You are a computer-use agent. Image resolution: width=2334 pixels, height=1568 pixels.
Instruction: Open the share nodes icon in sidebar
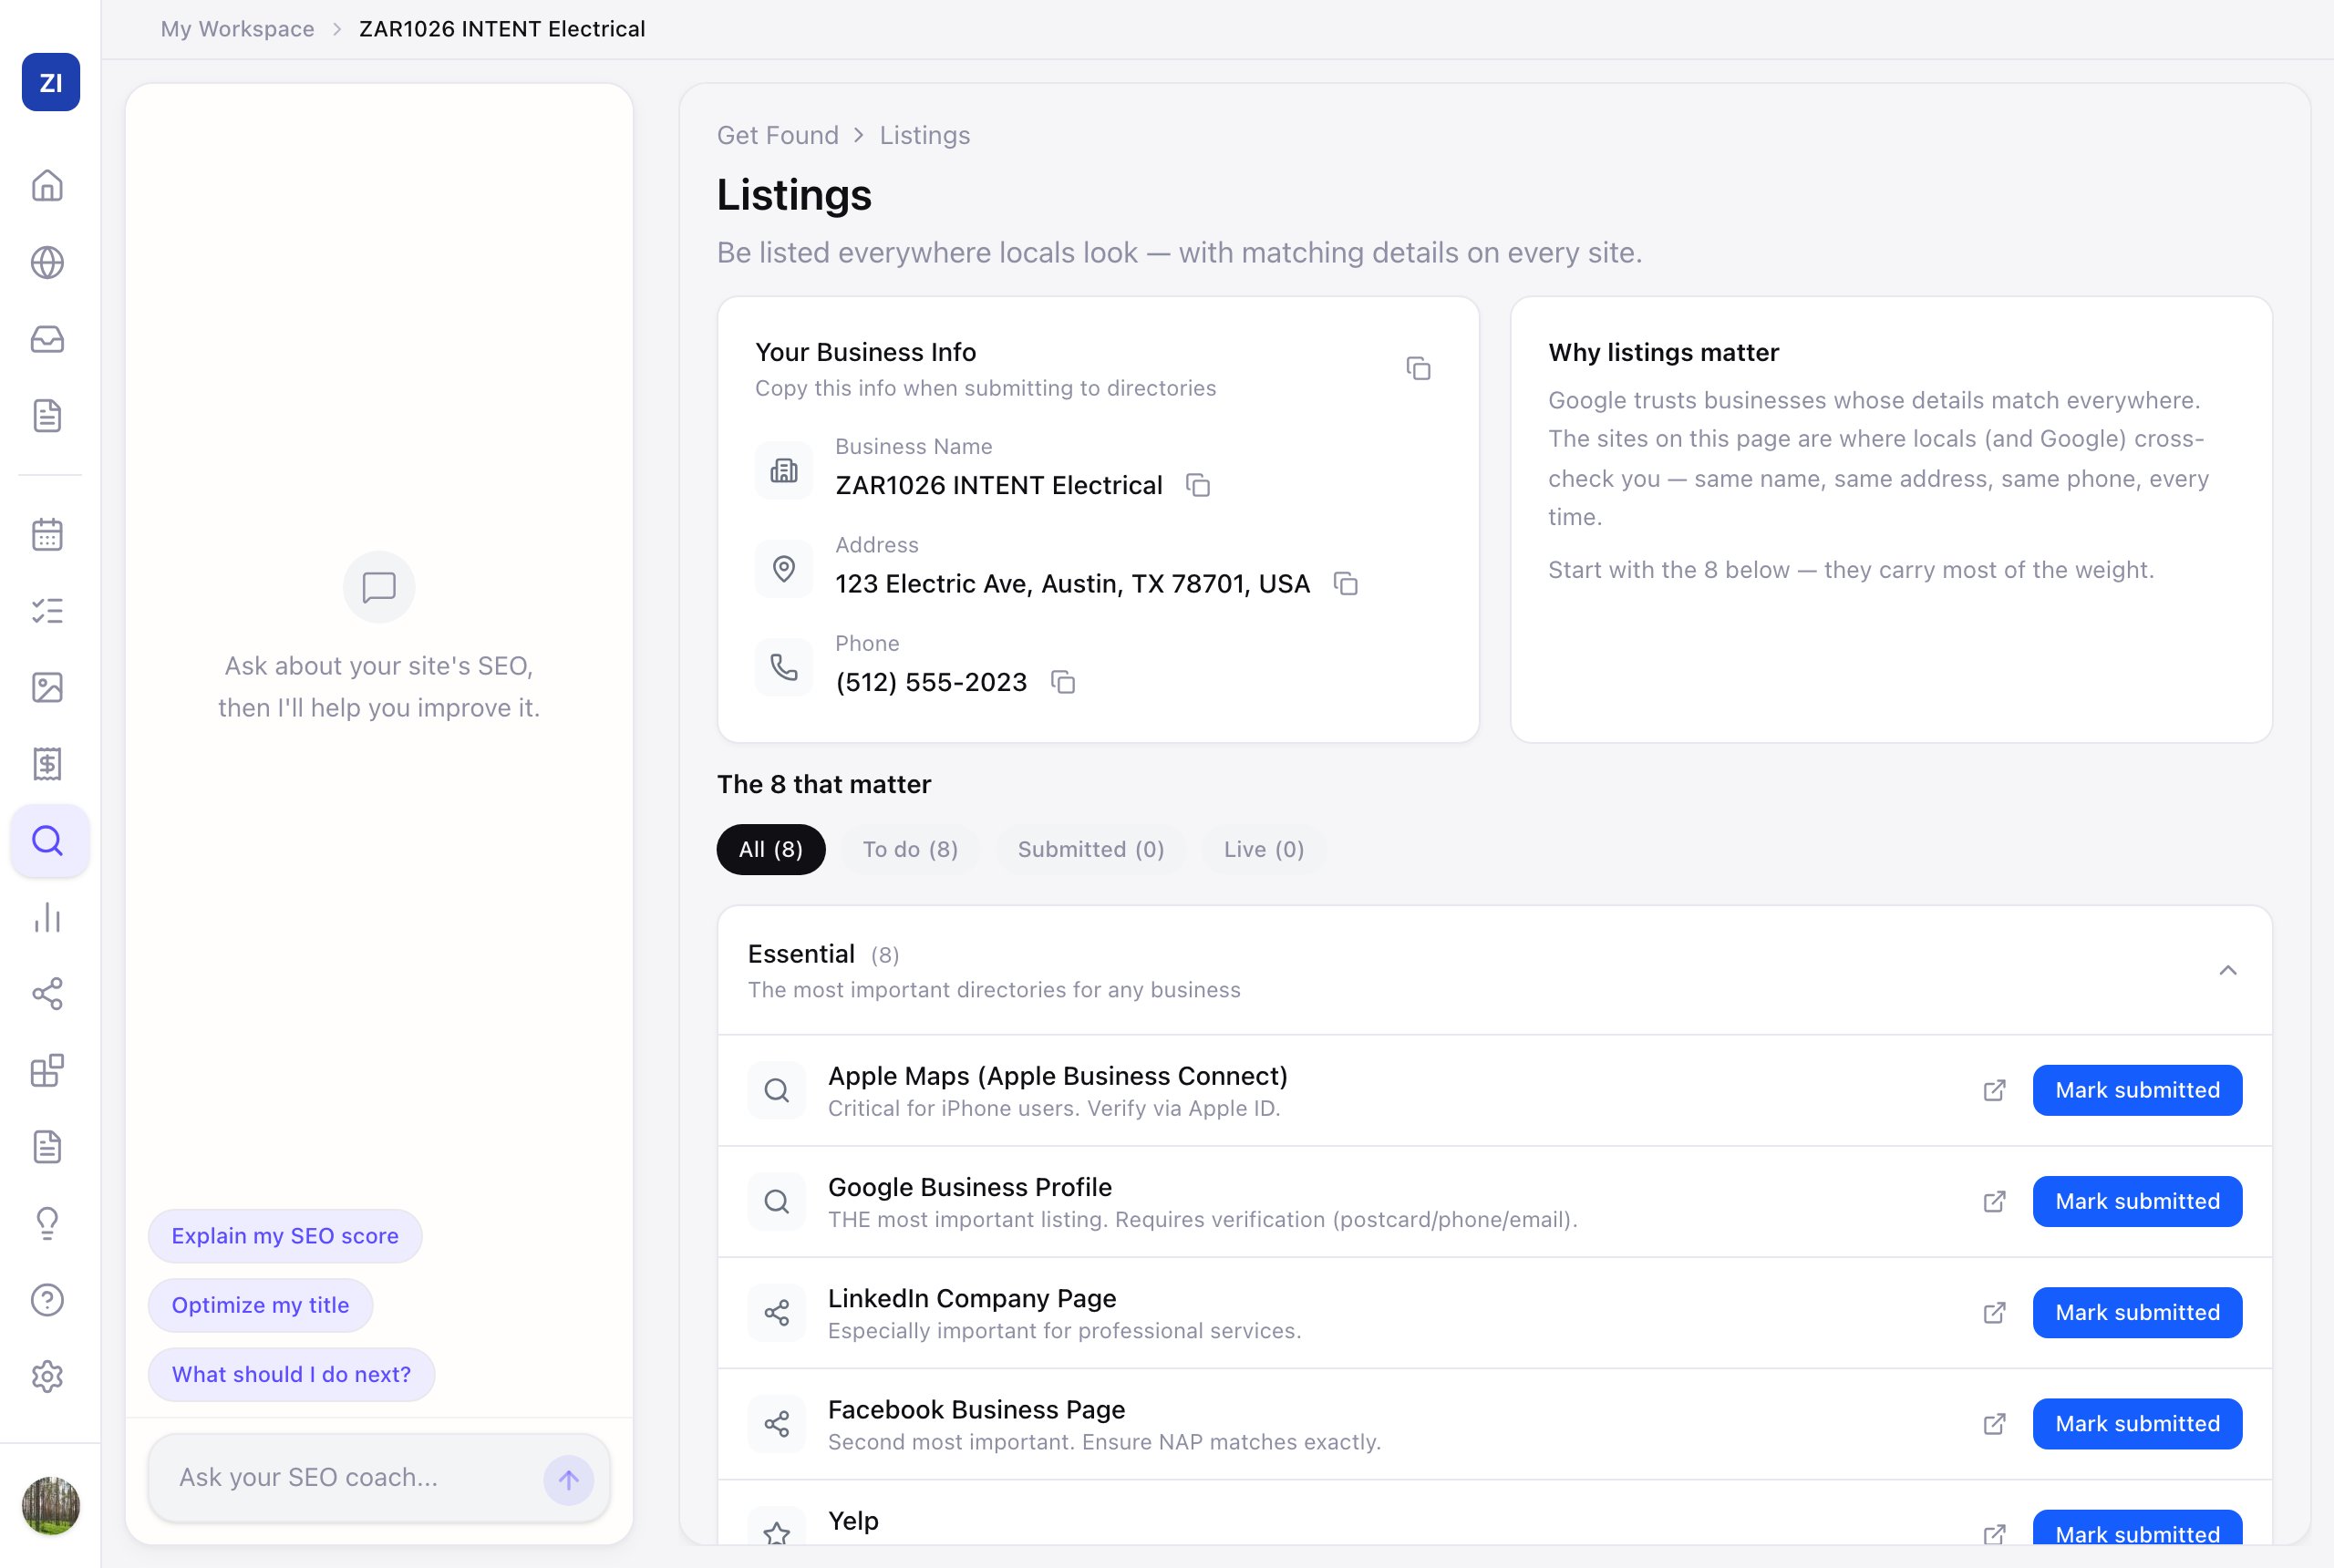[47, 994]
